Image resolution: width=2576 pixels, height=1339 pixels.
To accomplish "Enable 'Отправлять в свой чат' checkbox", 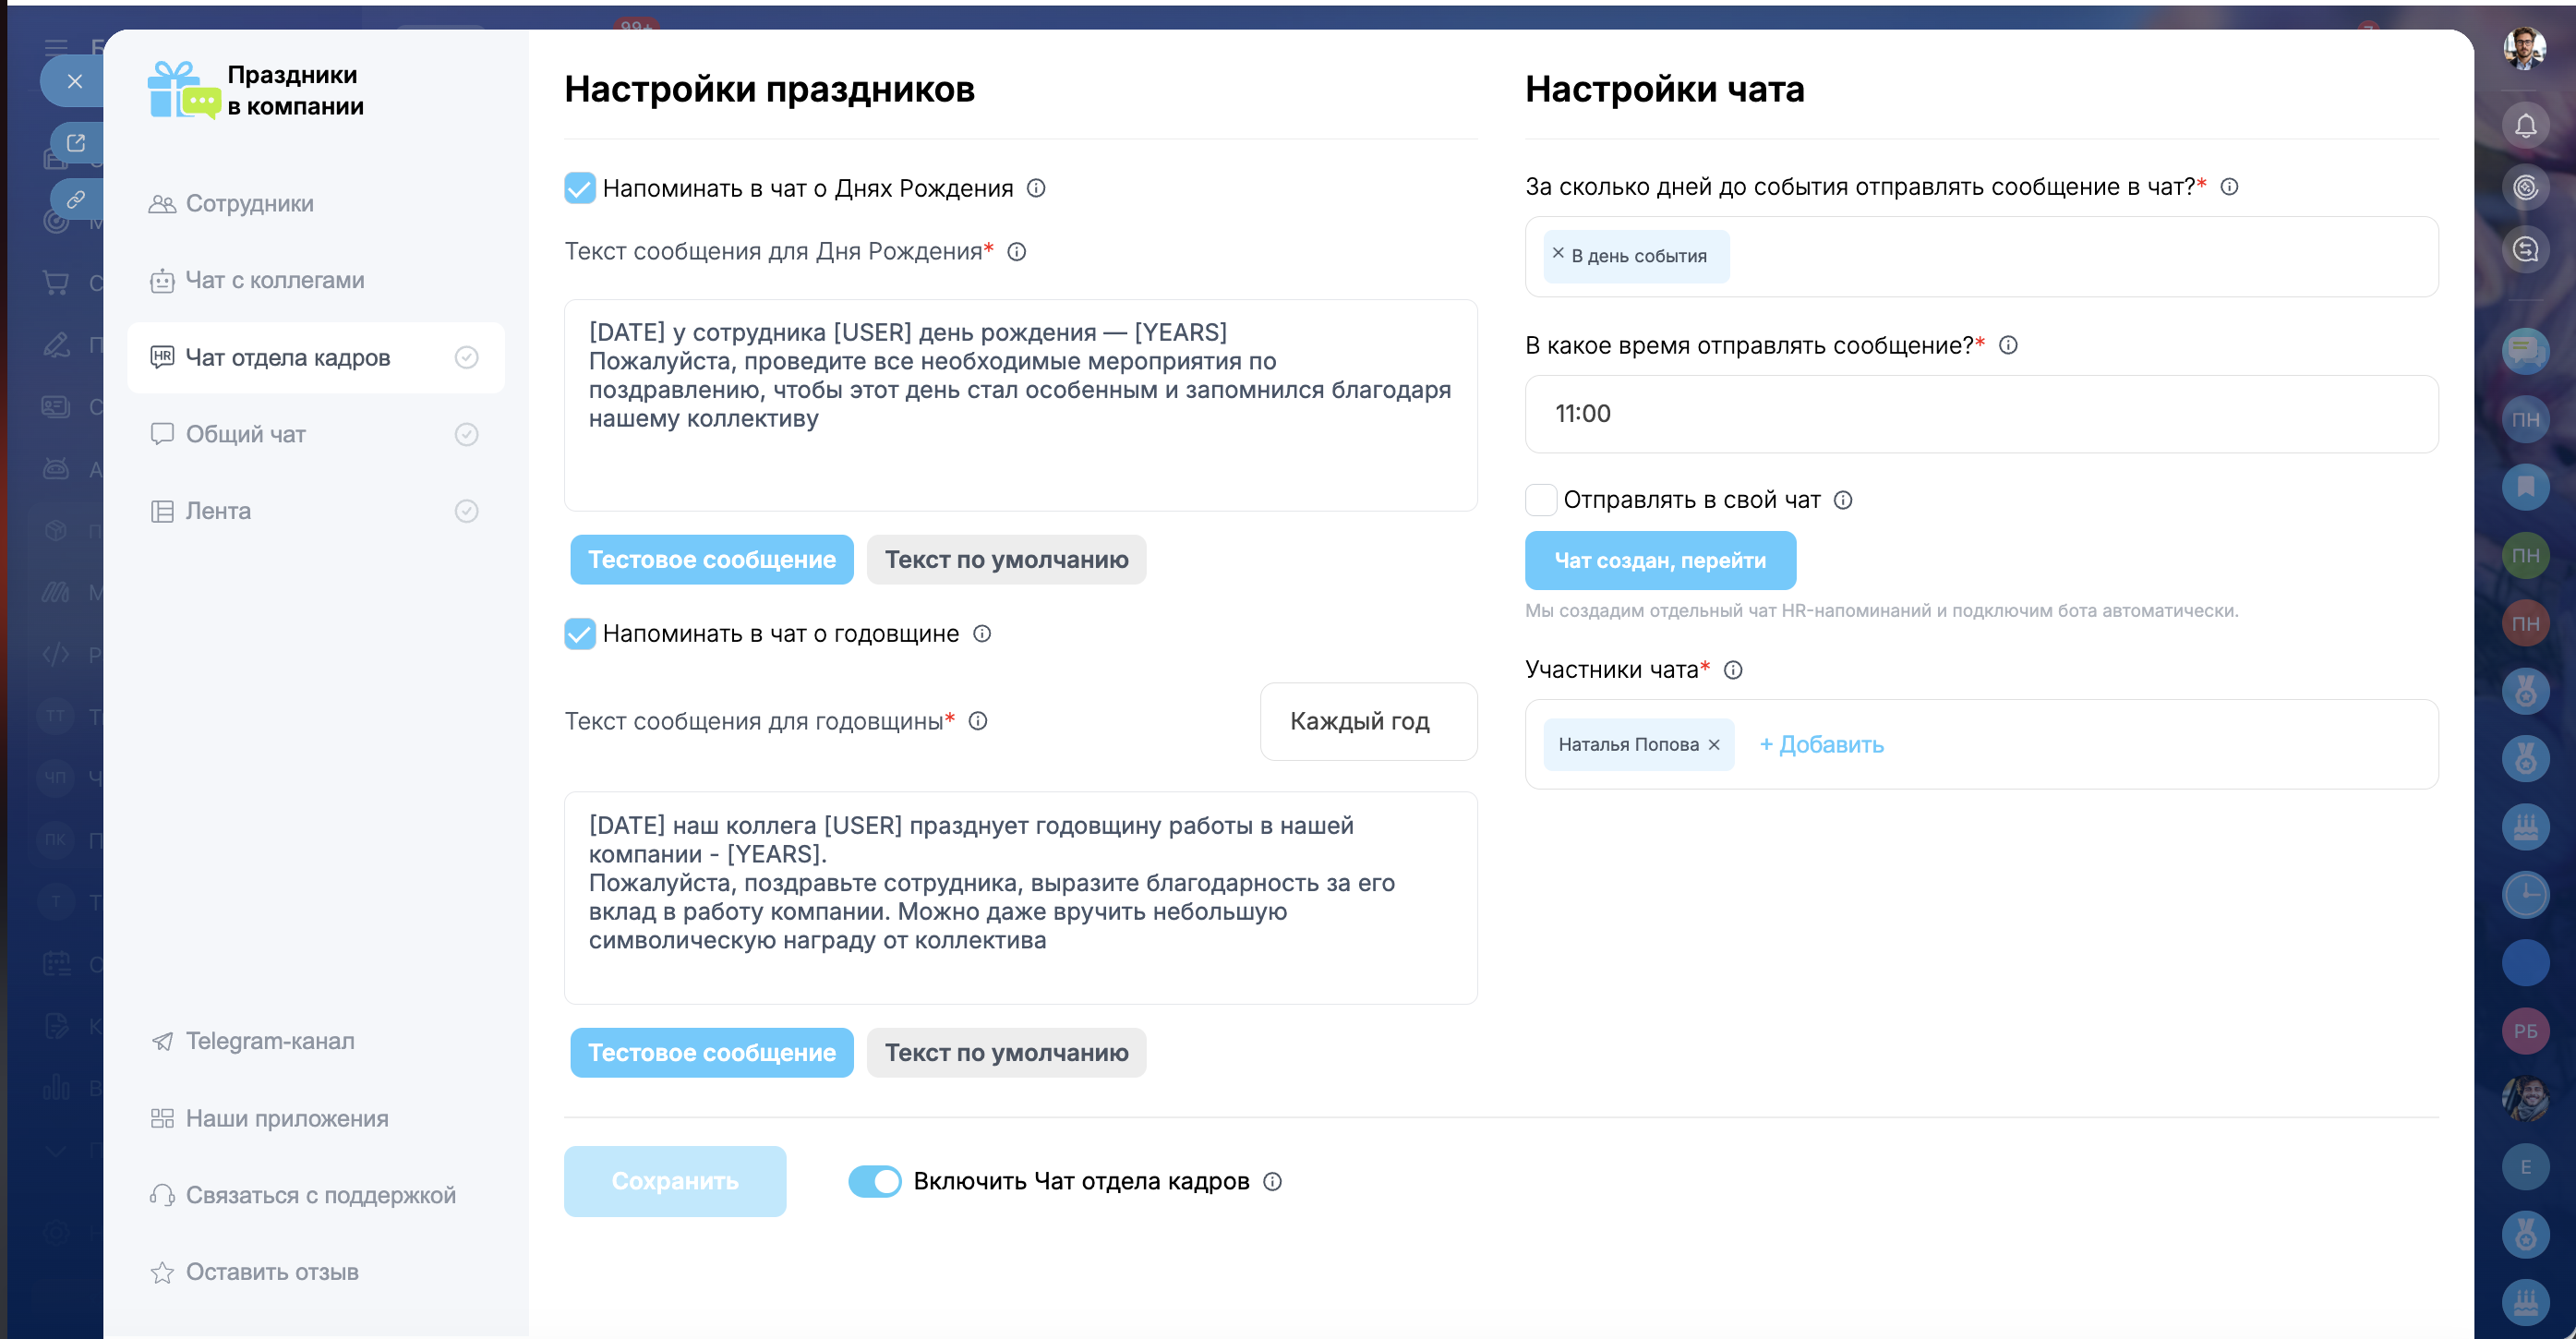I will [1541, 500].
